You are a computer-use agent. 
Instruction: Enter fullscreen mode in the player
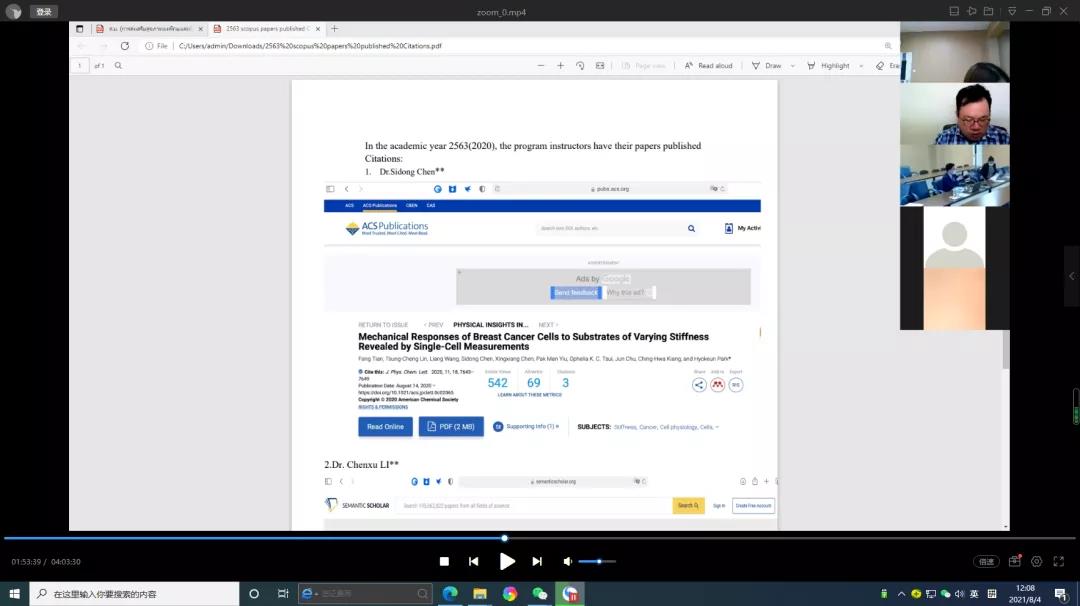1059,561
